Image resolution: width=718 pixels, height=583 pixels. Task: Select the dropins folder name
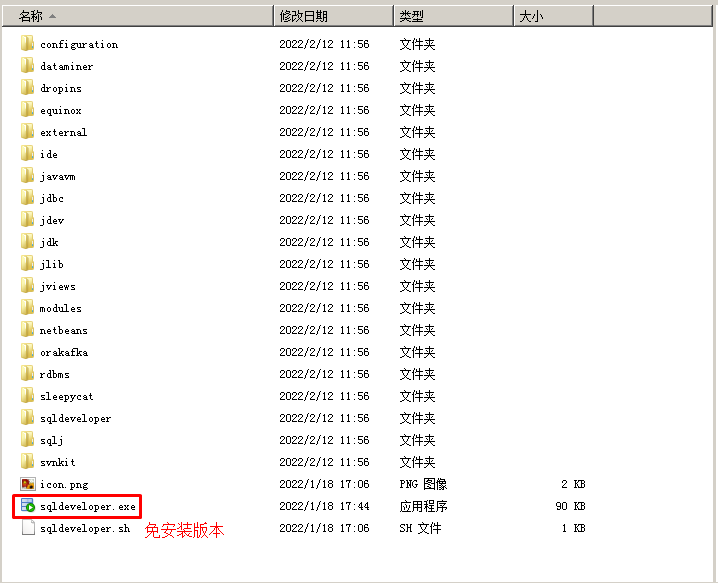pos(61,88)
